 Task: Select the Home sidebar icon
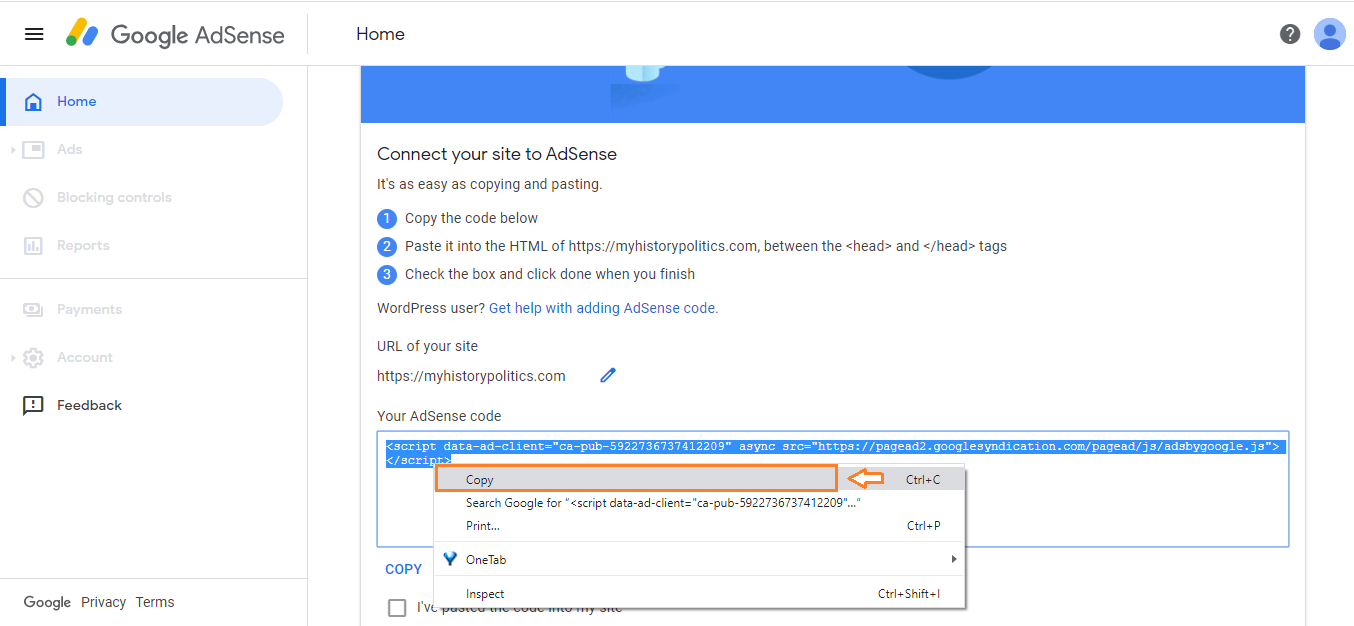pyautogui.click(x=33, y=101)
